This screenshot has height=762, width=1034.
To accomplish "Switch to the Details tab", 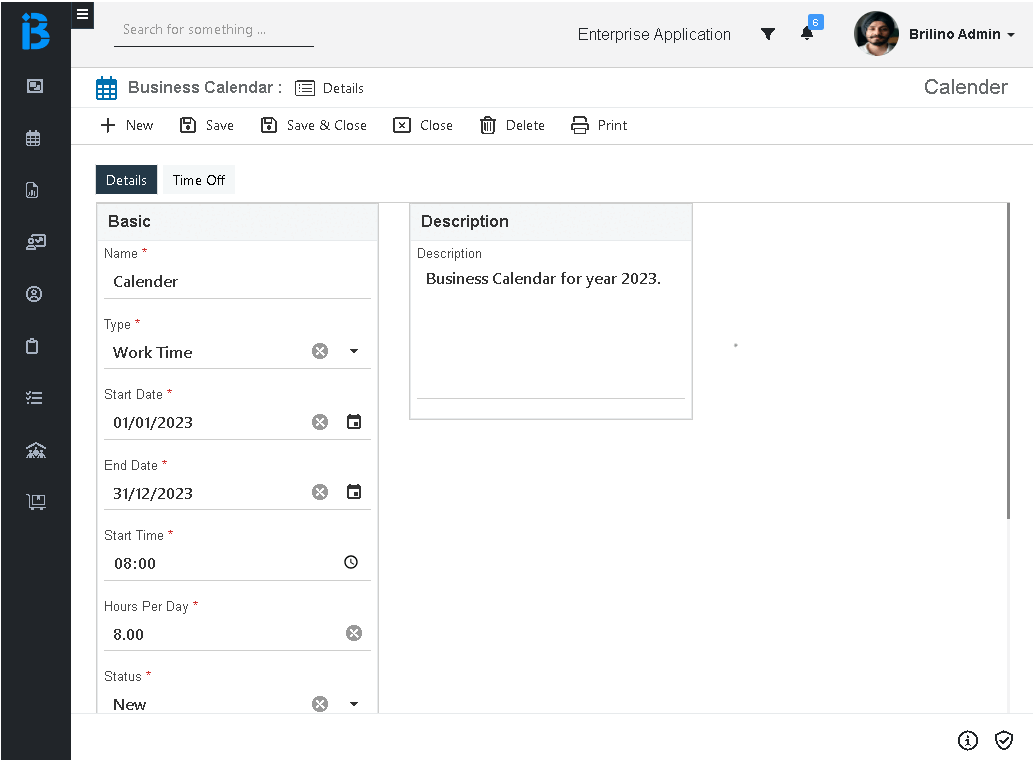I will [127, 180].
